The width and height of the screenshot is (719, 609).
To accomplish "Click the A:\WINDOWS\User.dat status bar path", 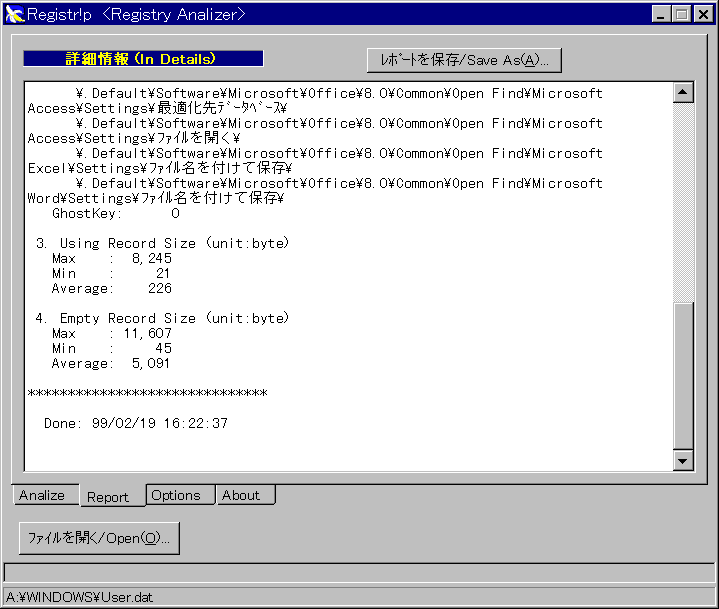I will [79, 597].
